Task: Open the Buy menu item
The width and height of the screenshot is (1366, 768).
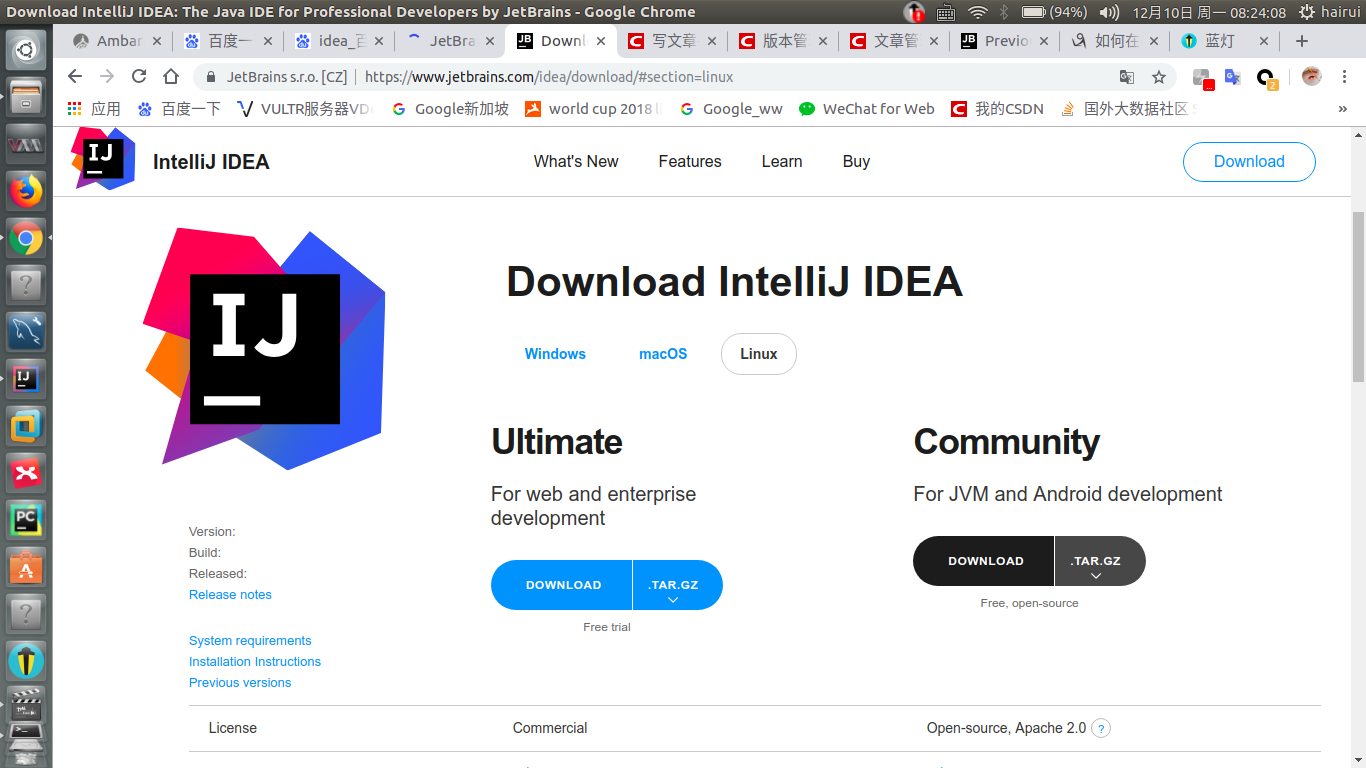Action: 856,161
